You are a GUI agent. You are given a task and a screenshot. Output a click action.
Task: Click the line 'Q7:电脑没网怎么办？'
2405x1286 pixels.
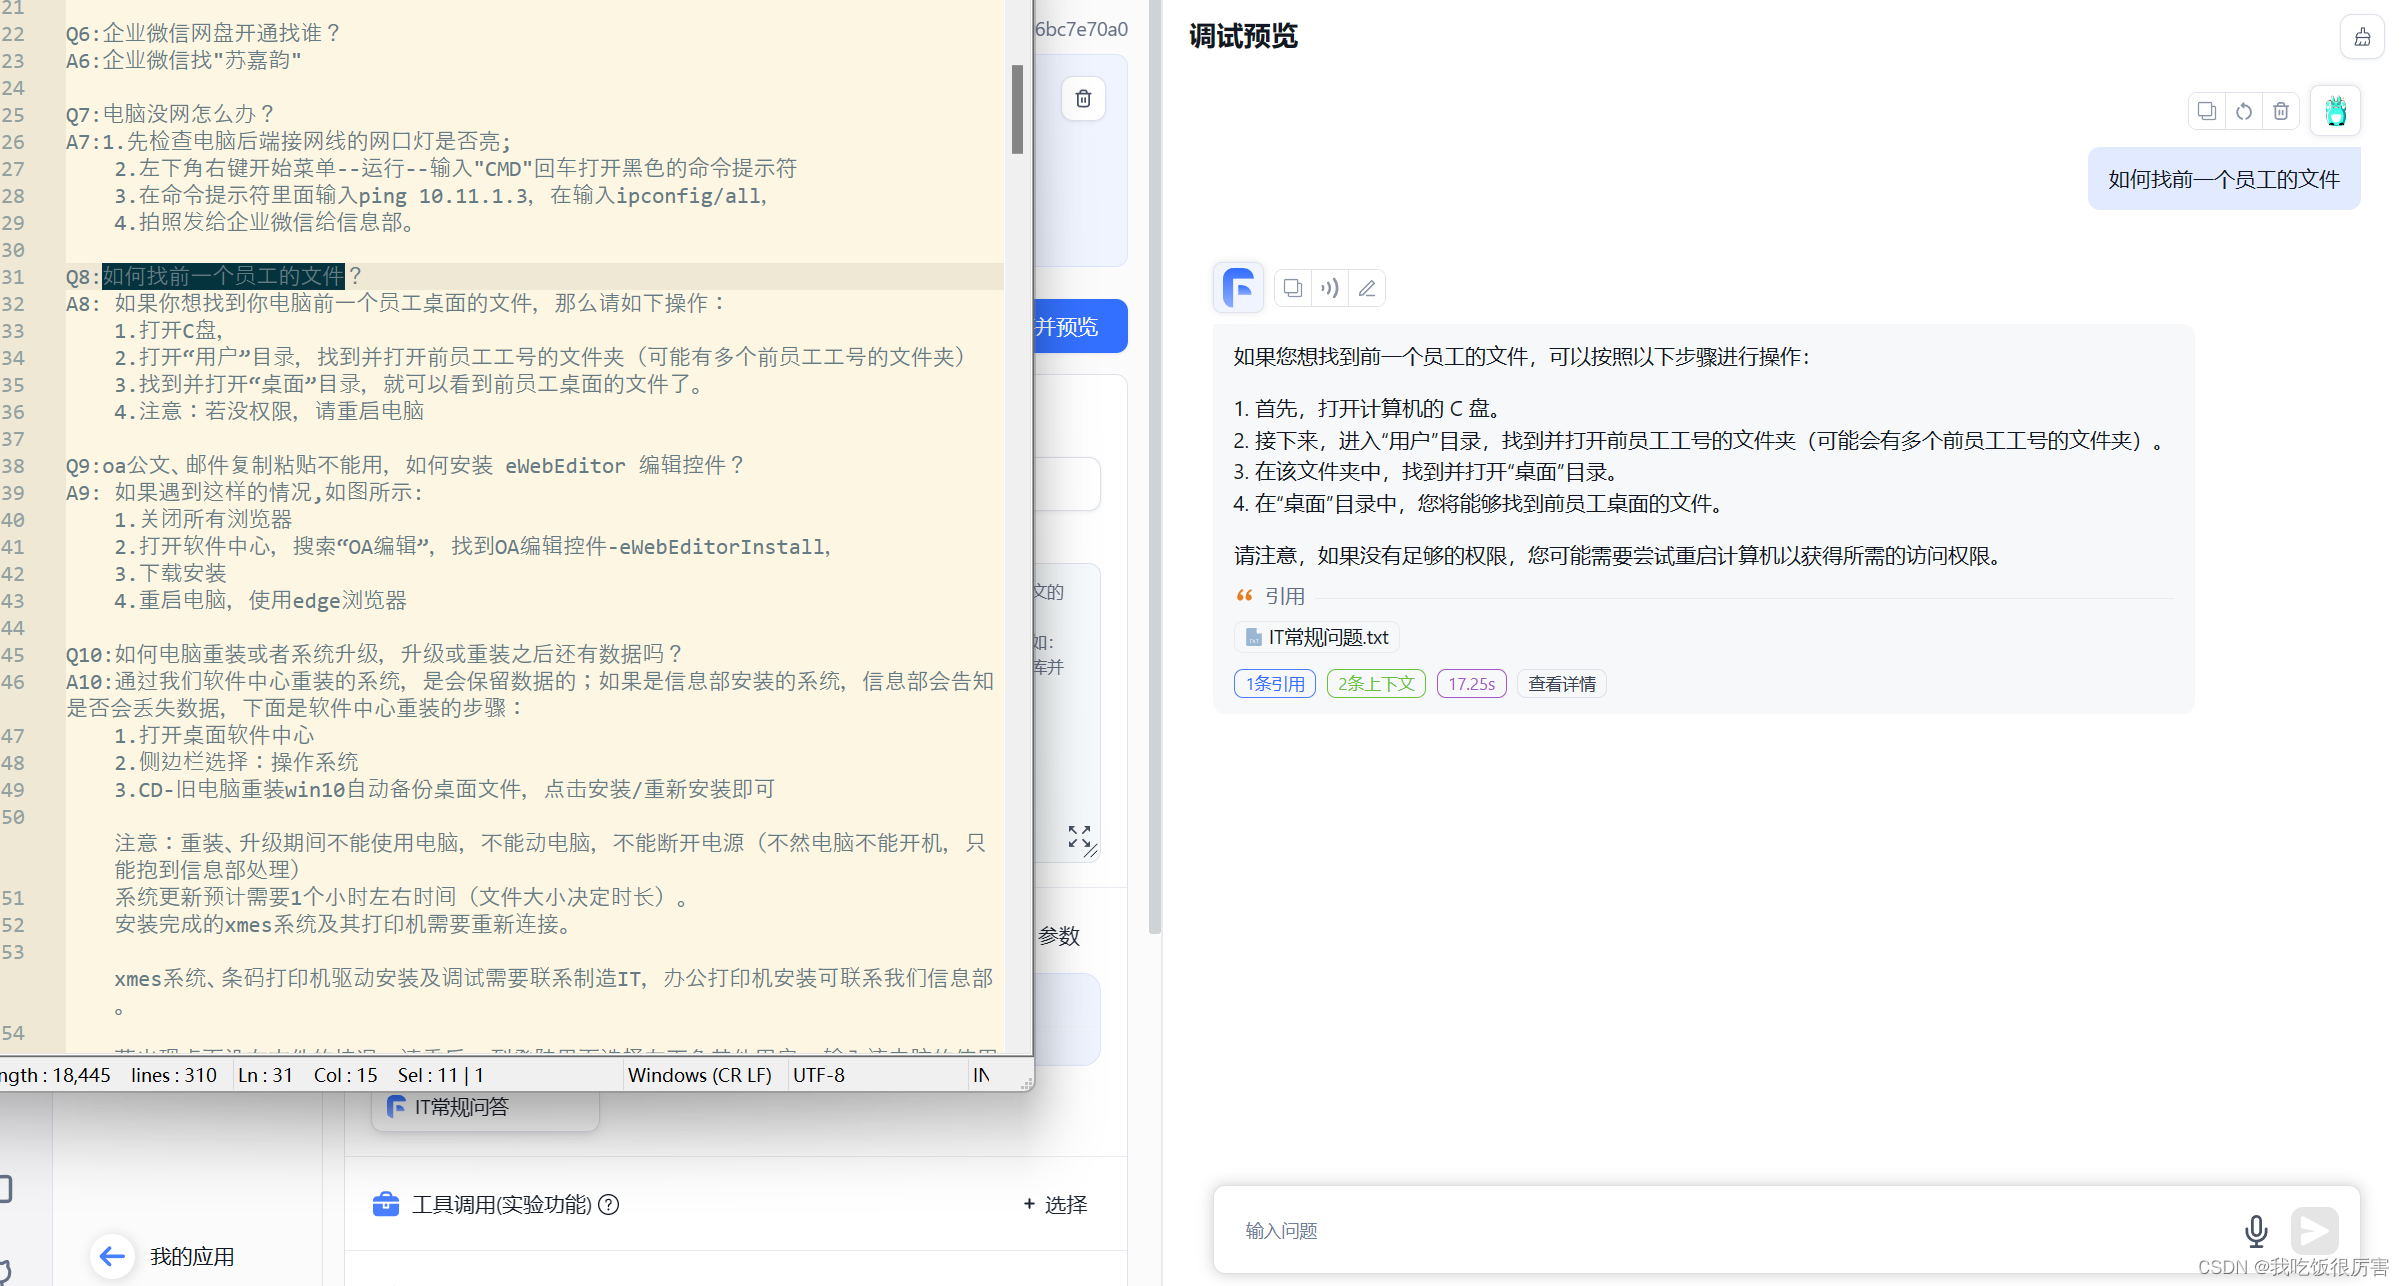(170, 114)
